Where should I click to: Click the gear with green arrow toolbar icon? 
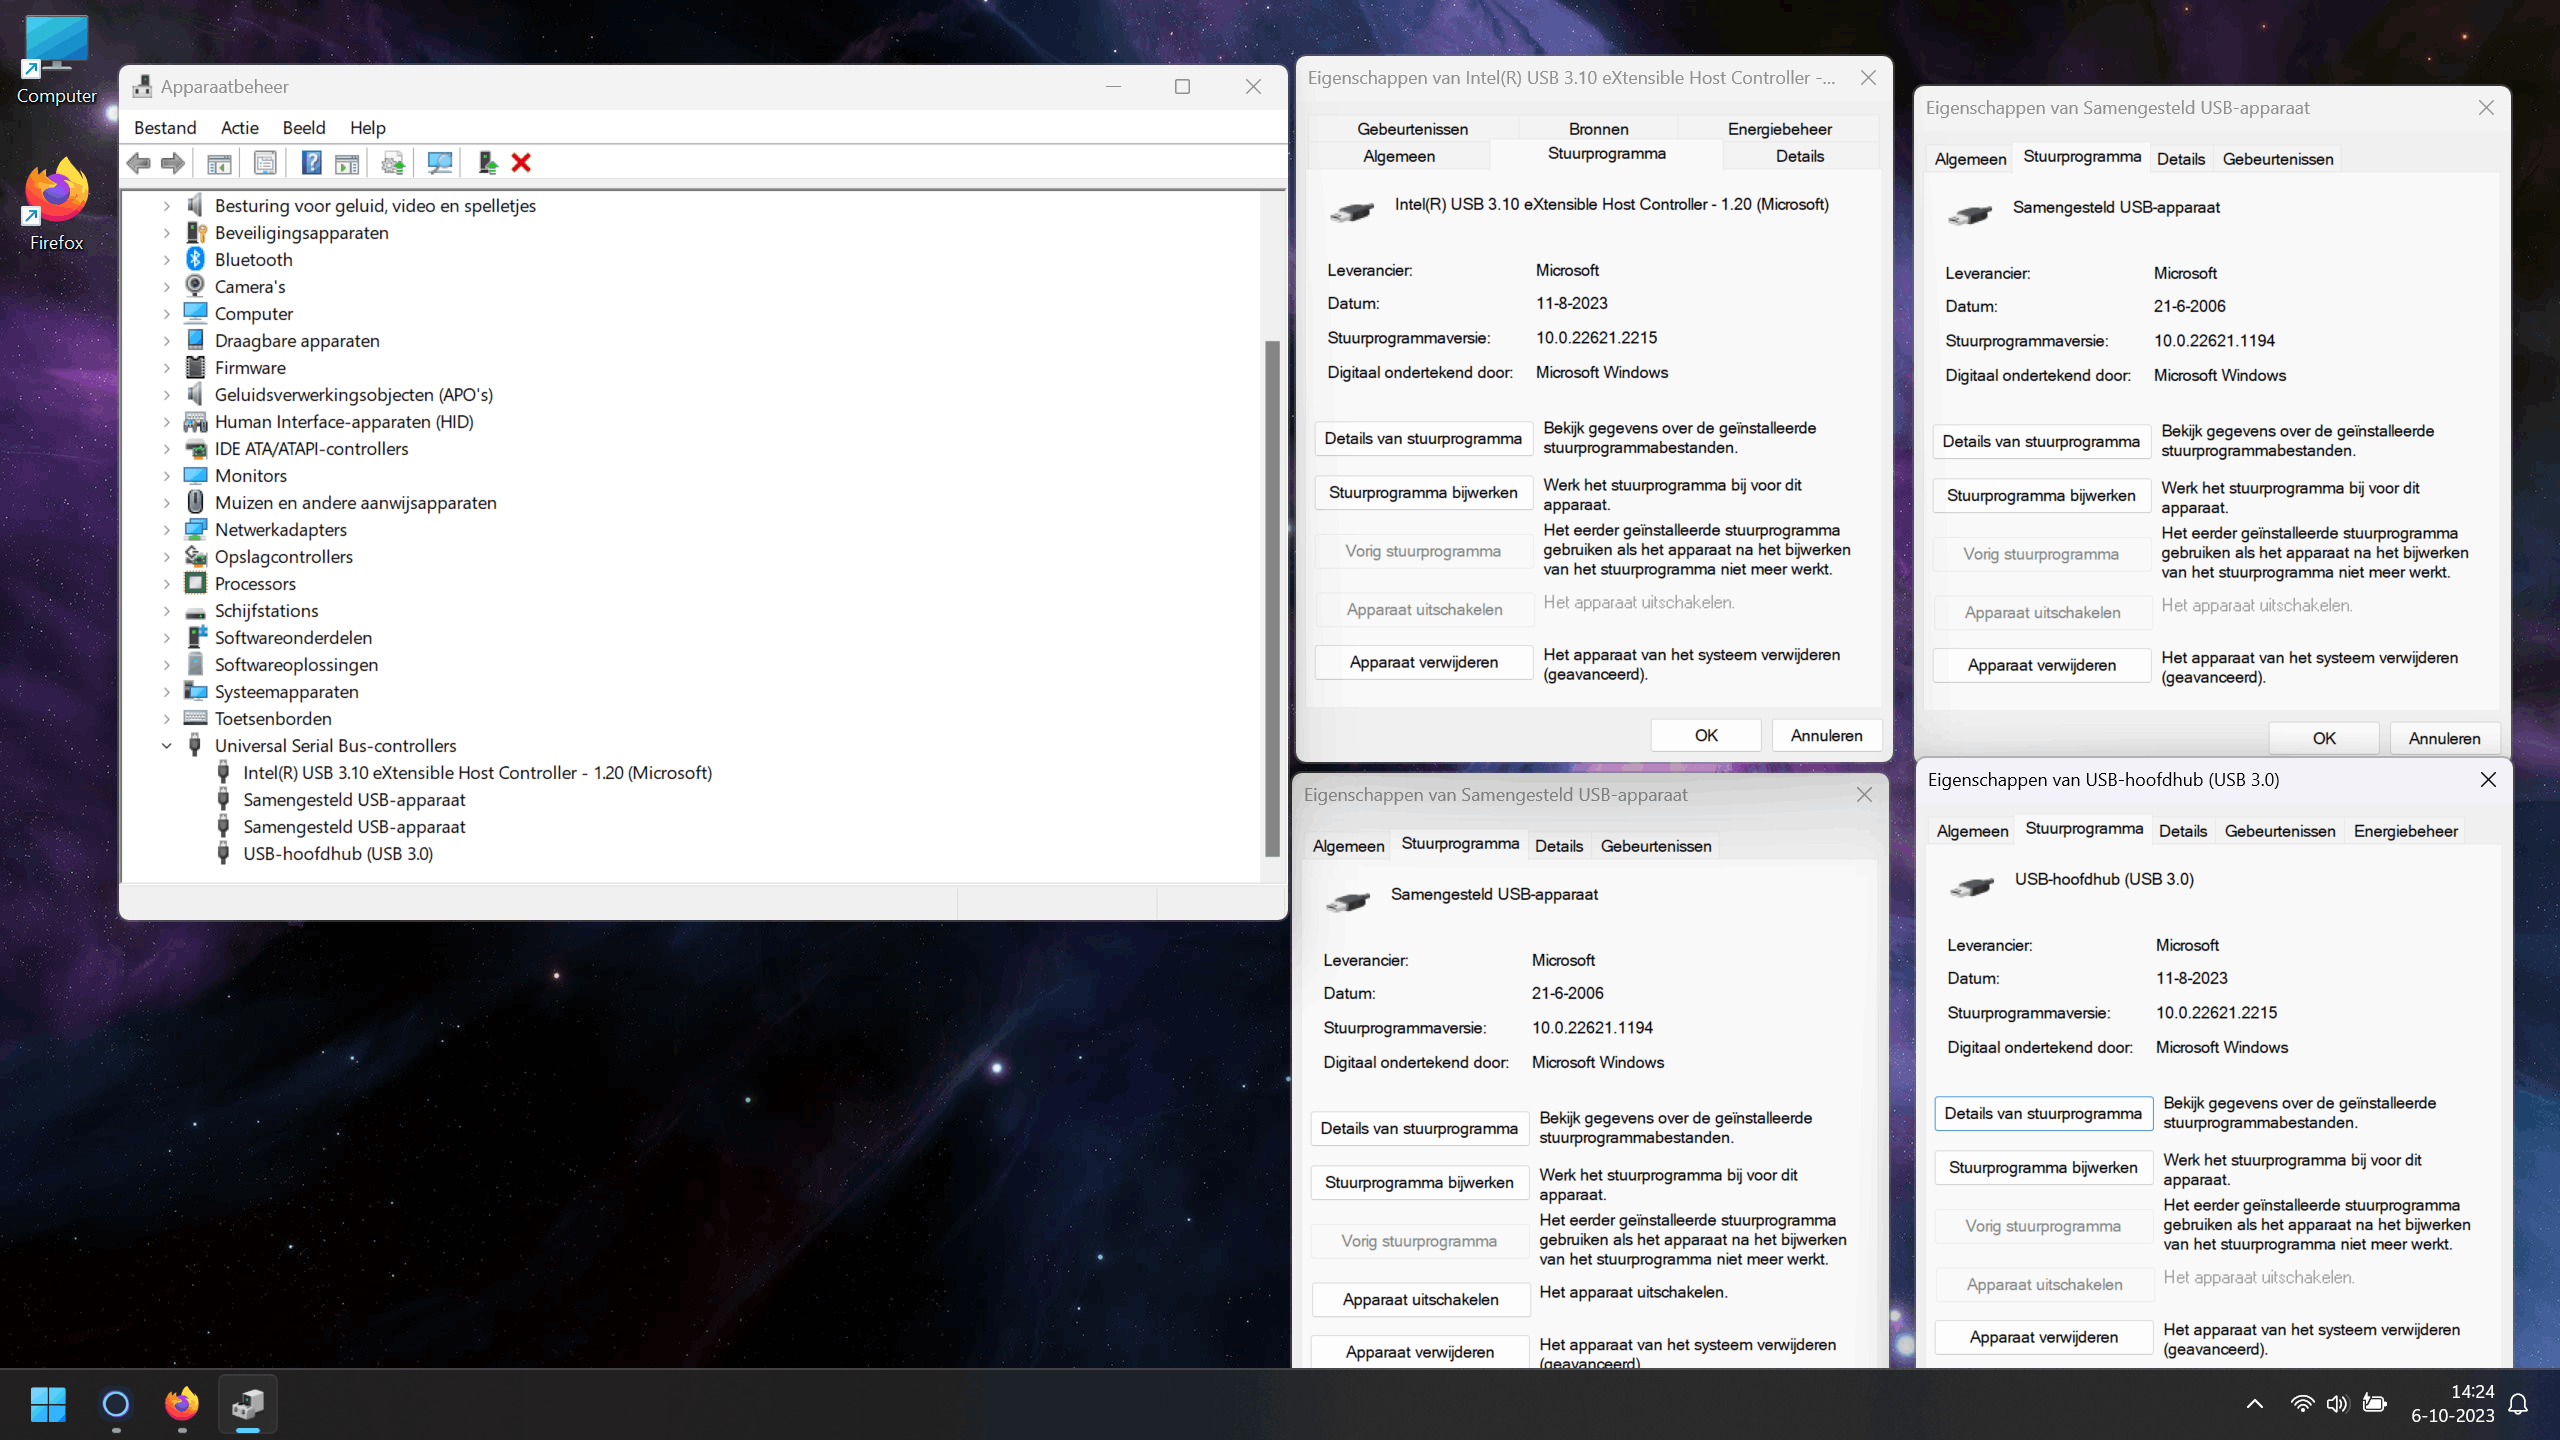(393, 163)
